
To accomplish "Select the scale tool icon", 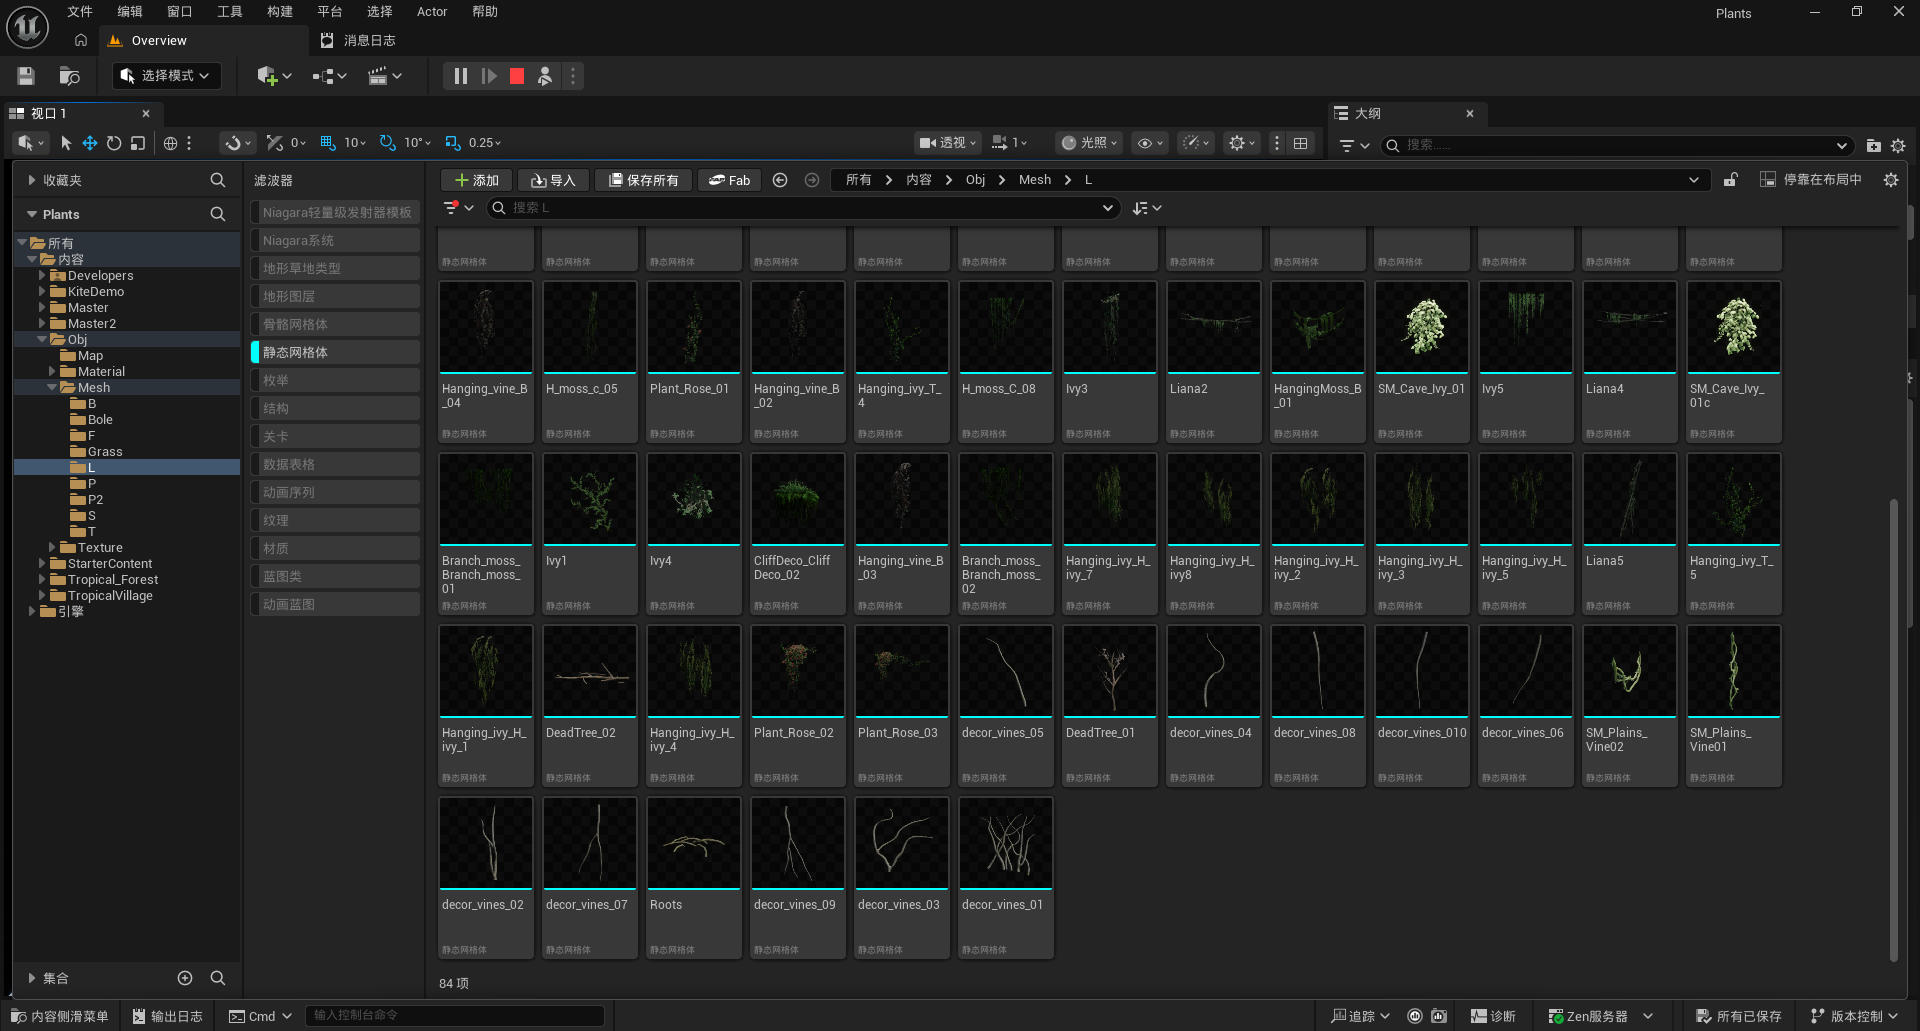I will point(138,143).
